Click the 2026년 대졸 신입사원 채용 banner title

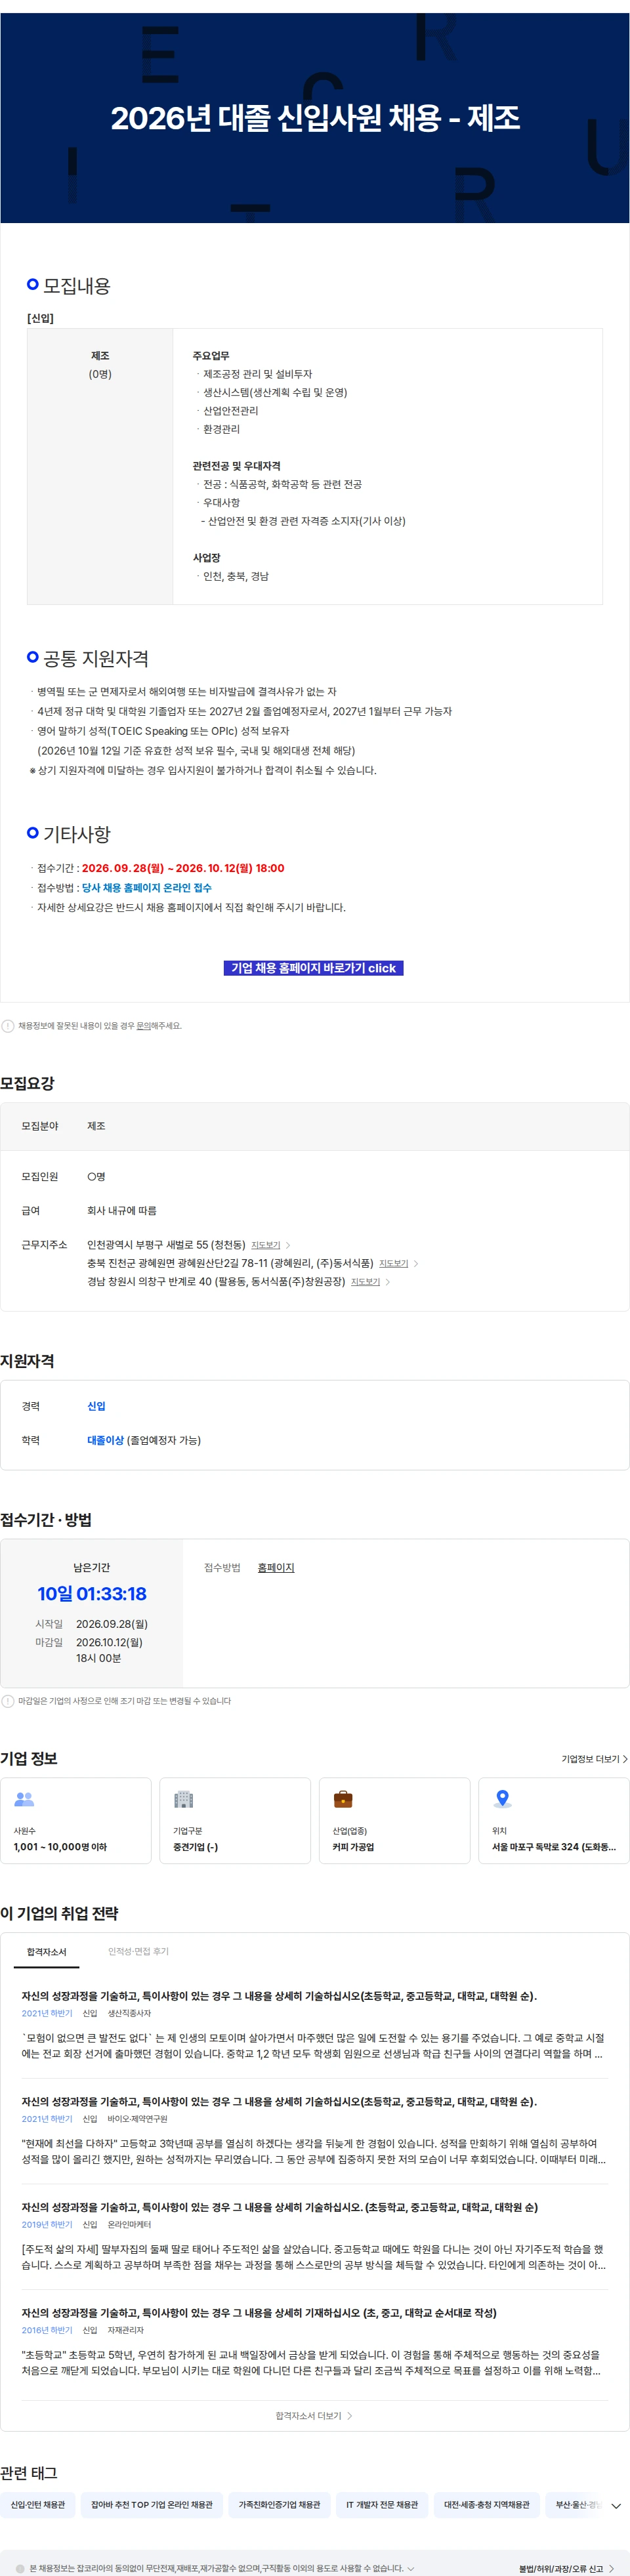point(315,118)
